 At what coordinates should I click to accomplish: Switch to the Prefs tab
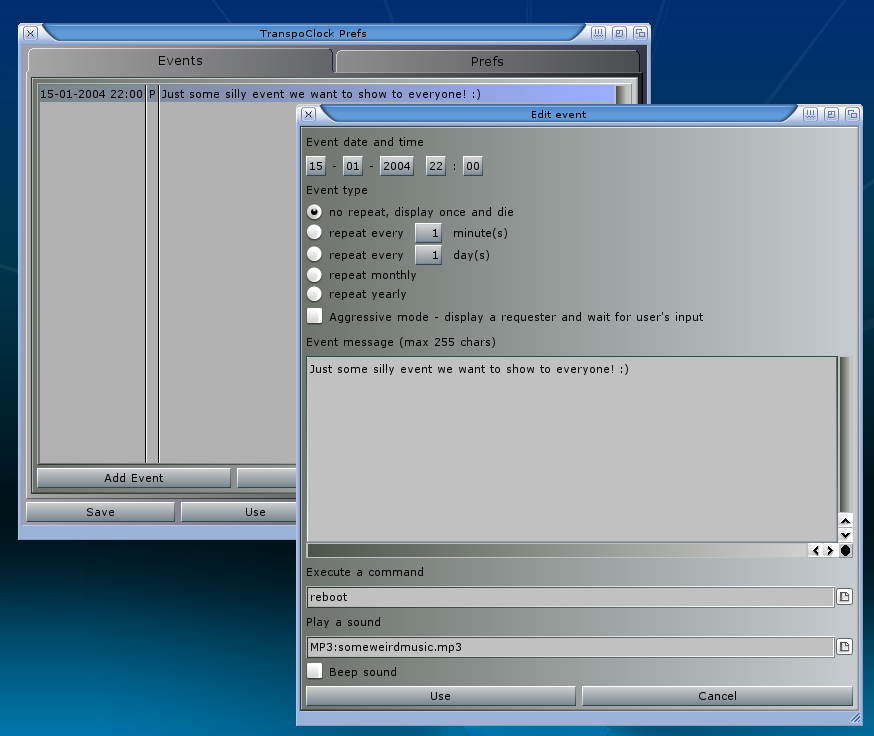pyautogui.click(x=487, y=61)
